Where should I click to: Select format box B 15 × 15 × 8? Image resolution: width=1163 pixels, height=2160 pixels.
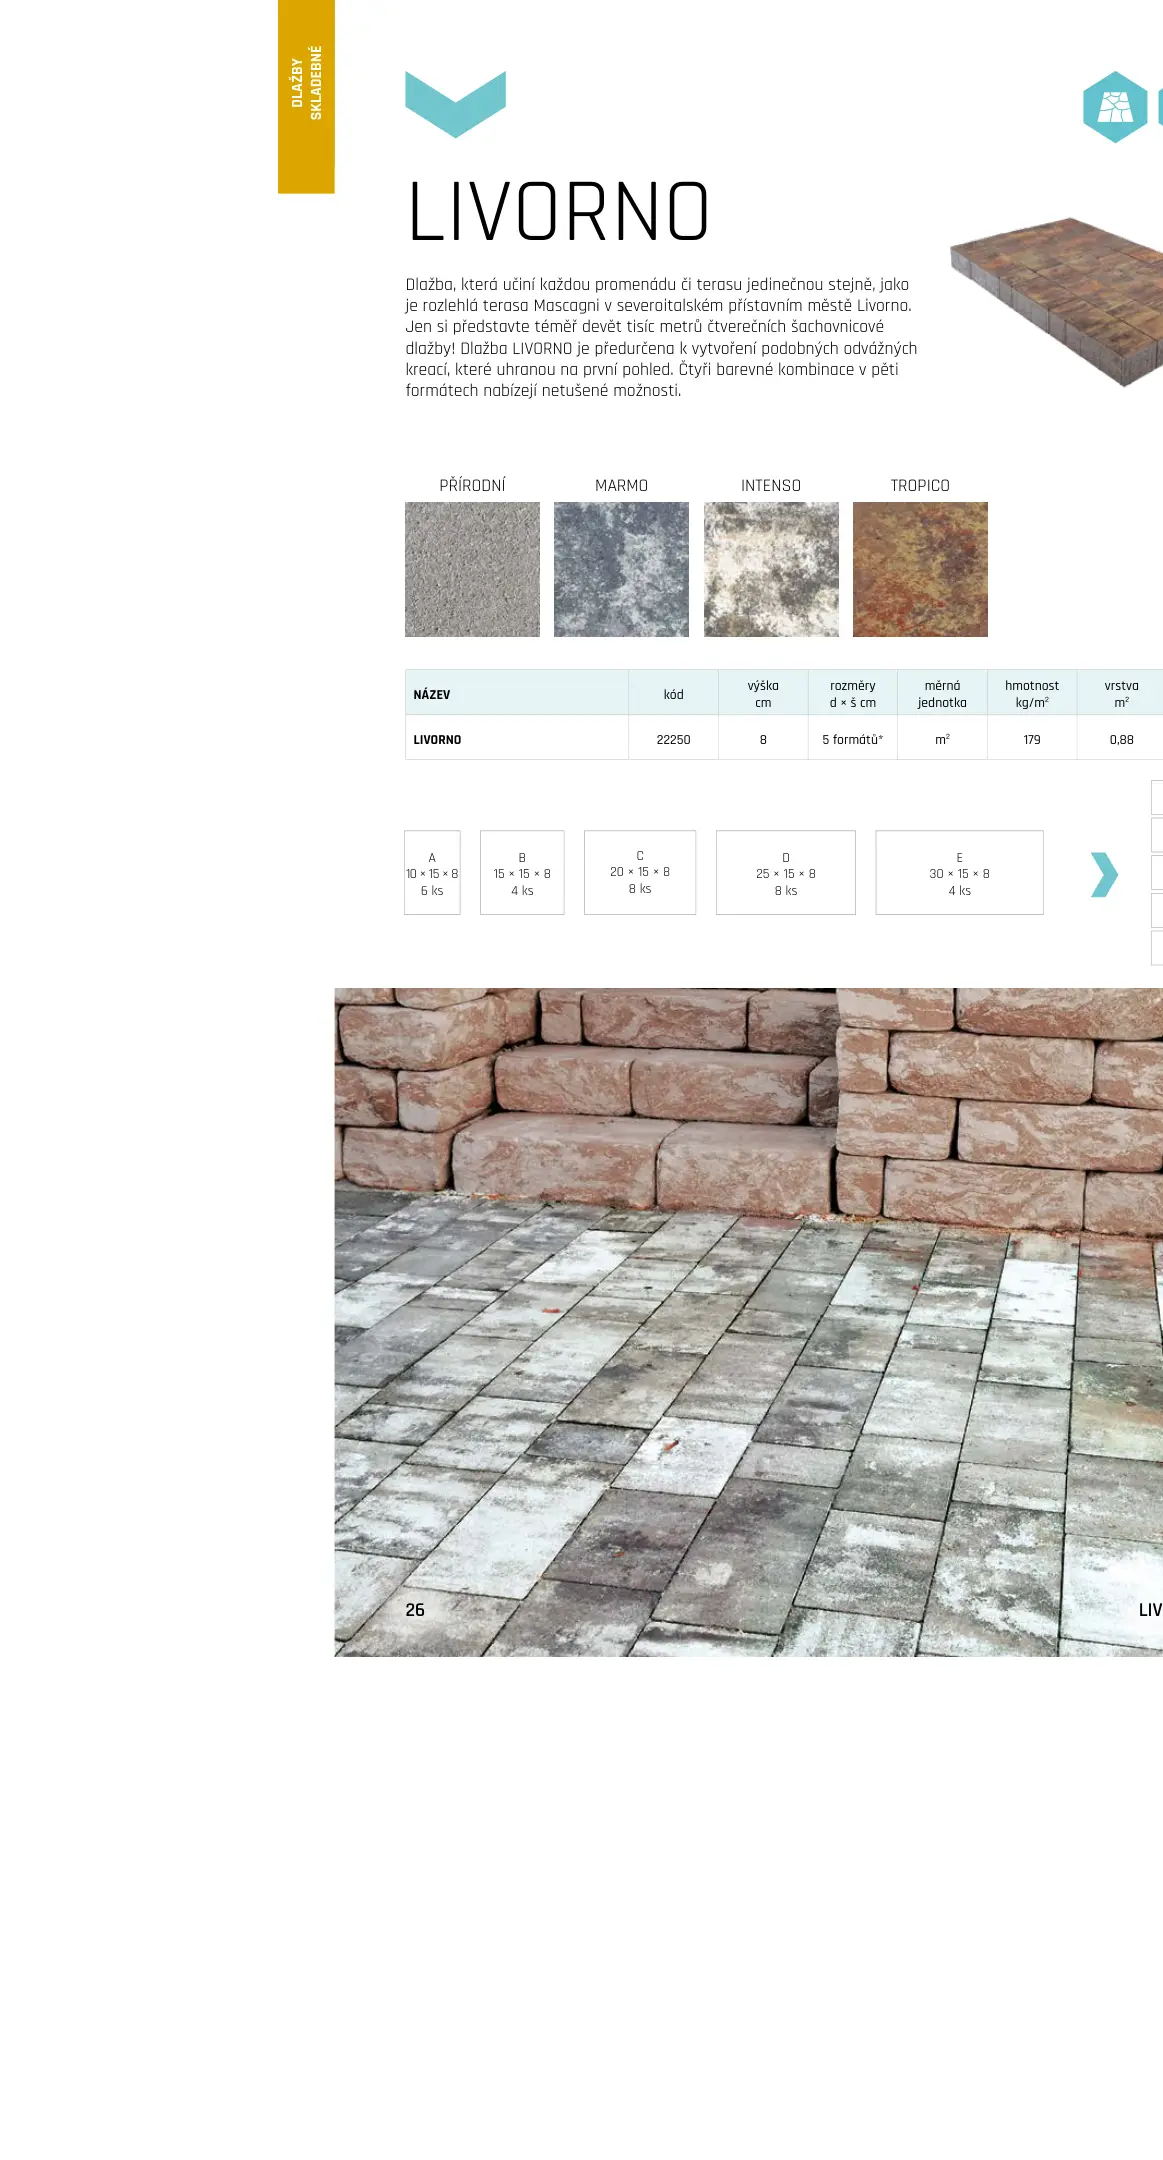tap(522, 873)
